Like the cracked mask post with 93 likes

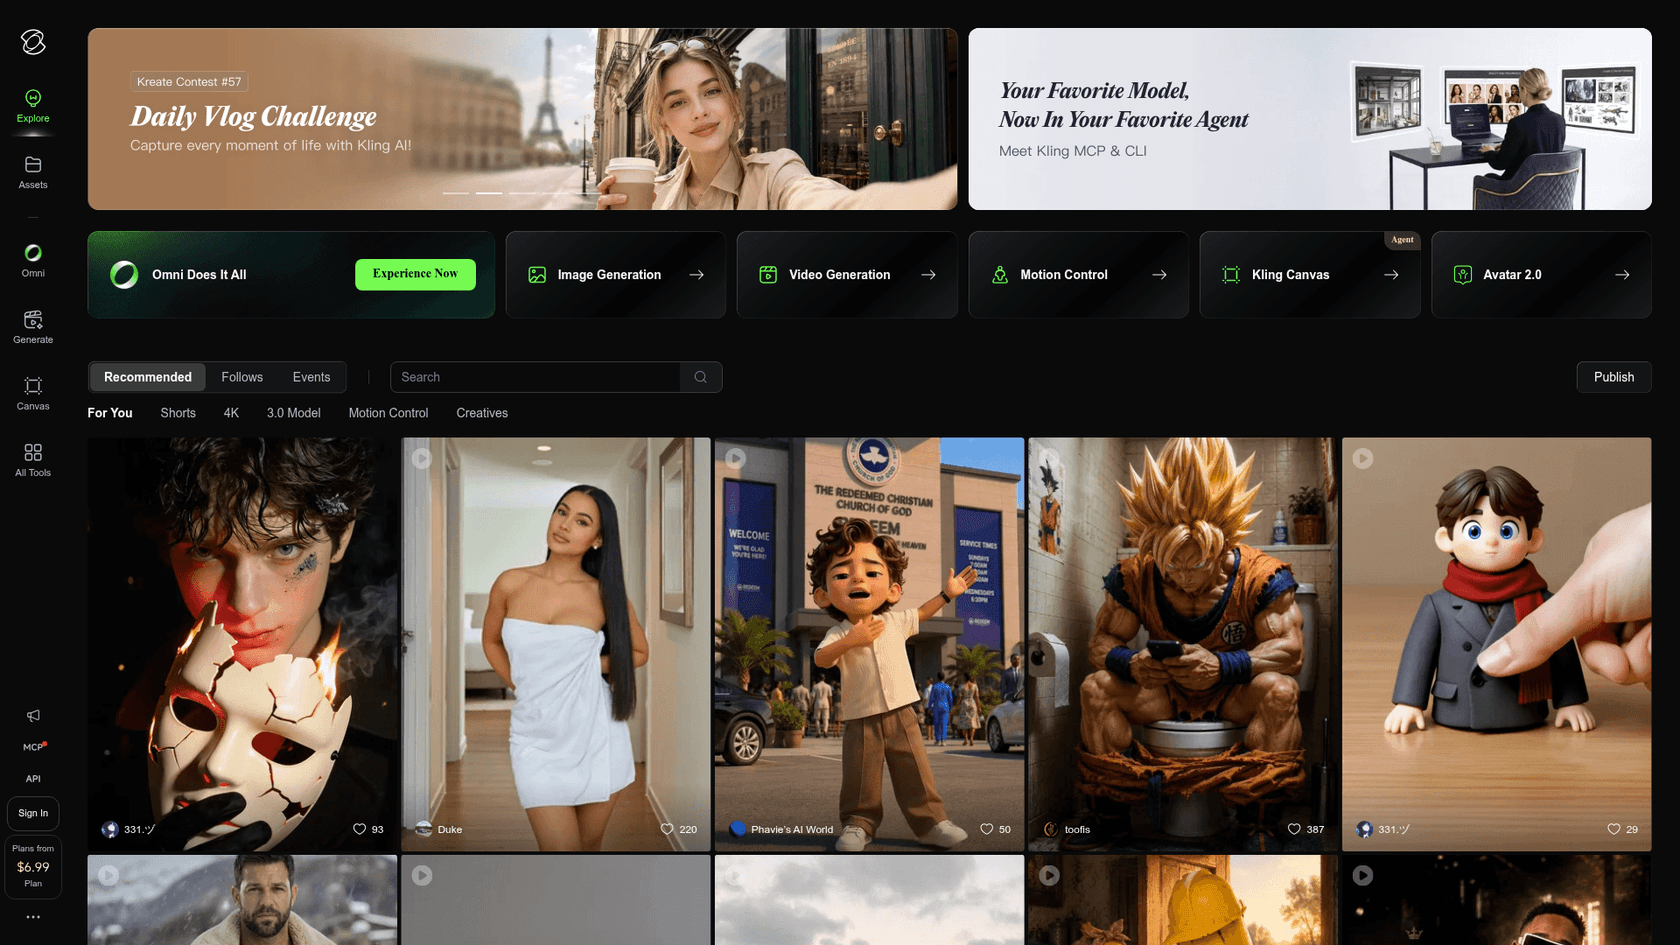click(360, 829)
